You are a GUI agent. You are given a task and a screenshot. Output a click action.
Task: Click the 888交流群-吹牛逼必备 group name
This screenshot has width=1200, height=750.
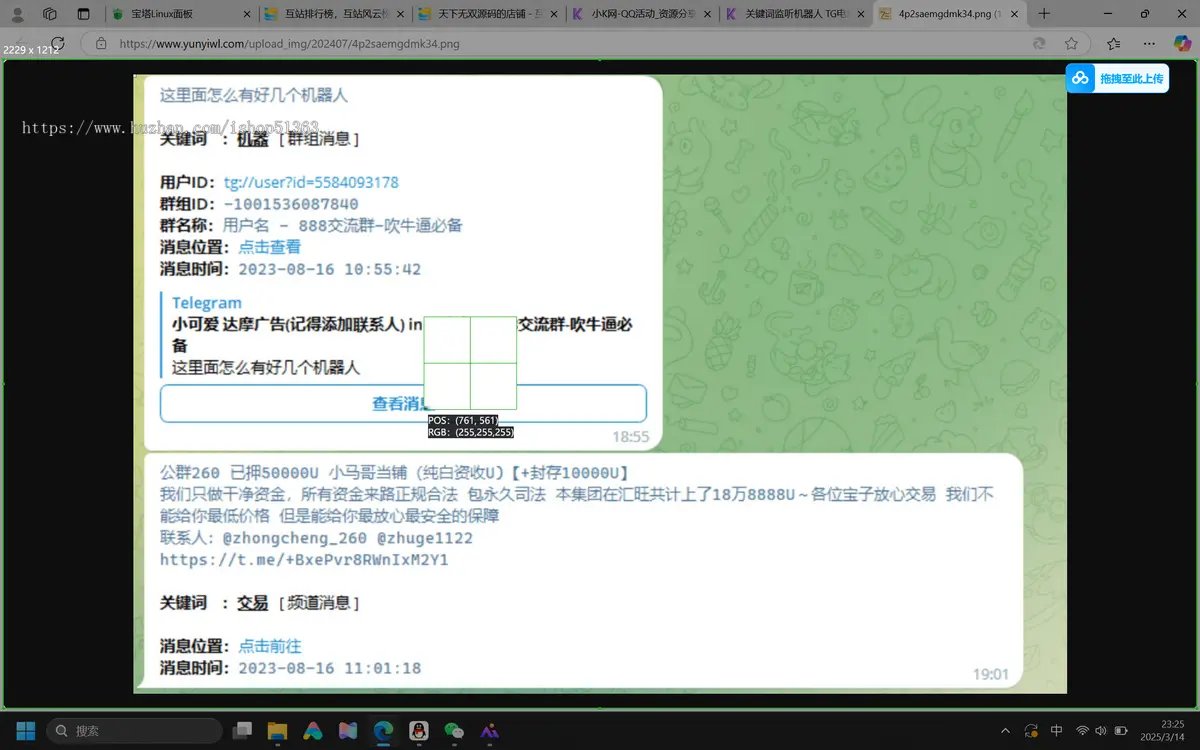click(x=380, y=226)
